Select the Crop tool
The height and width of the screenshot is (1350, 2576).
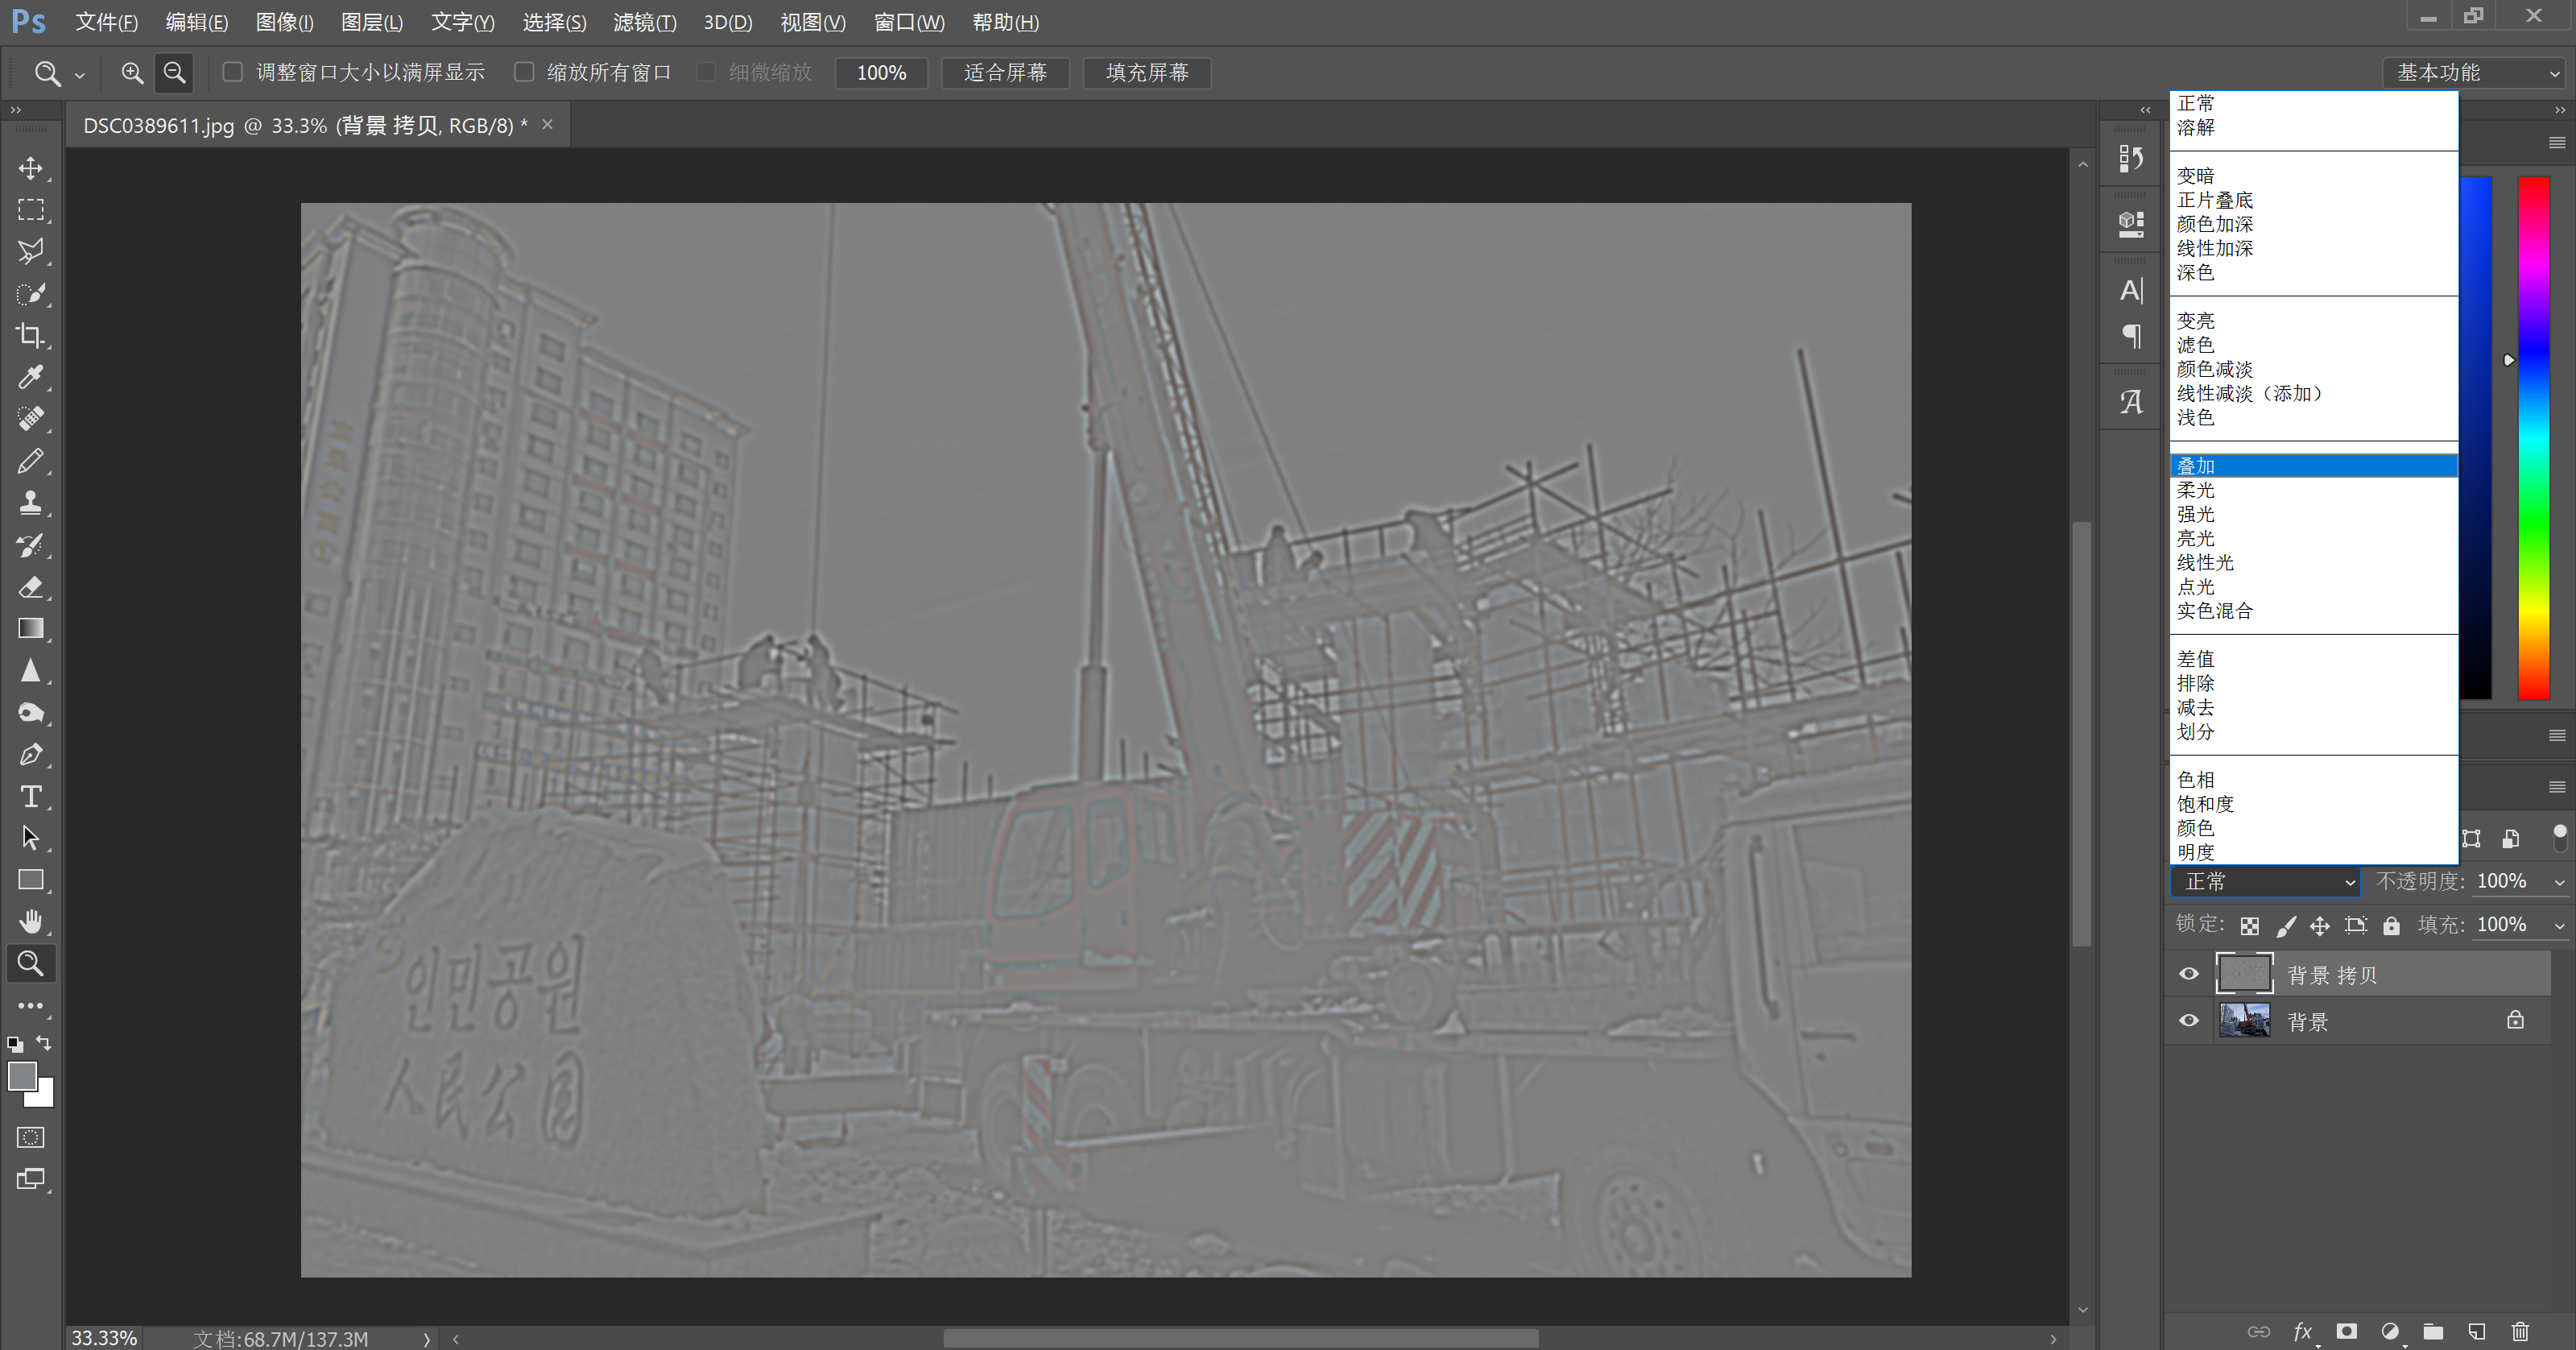point(31,335)
